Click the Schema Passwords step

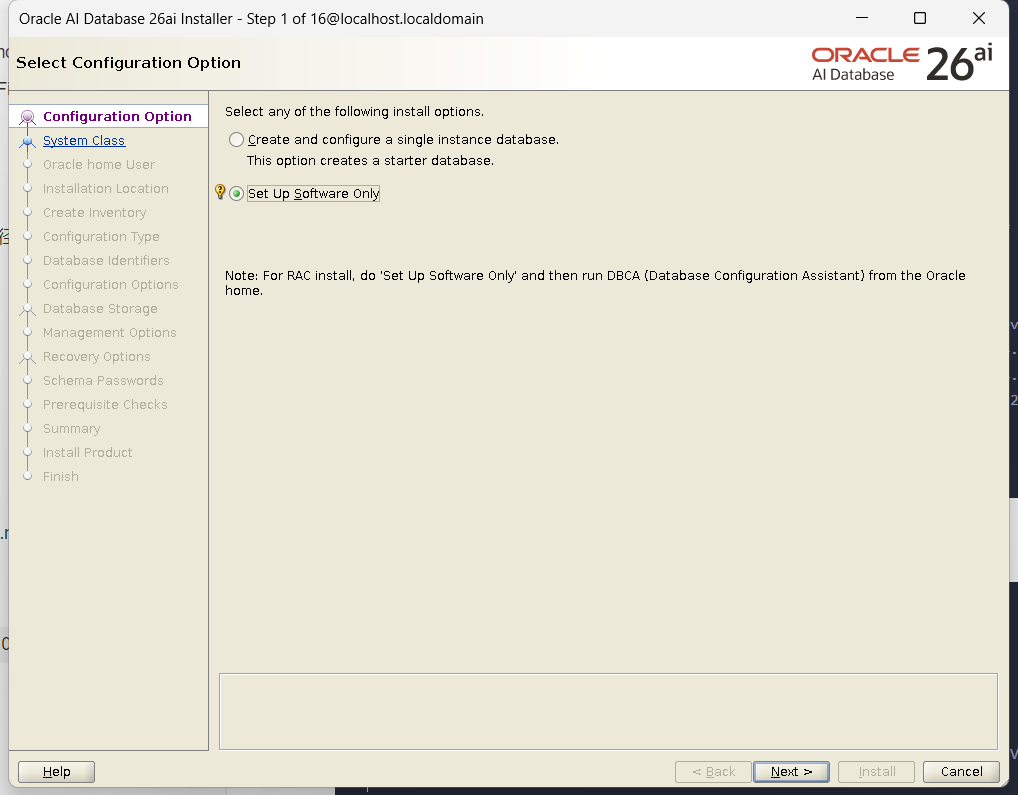coord(103,380)
